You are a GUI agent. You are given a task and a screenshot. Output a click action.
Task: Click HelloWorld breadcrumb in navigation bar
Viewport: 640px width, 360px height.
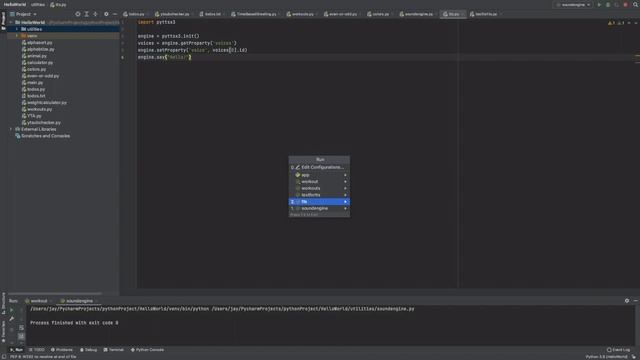[x=15, y=4]
